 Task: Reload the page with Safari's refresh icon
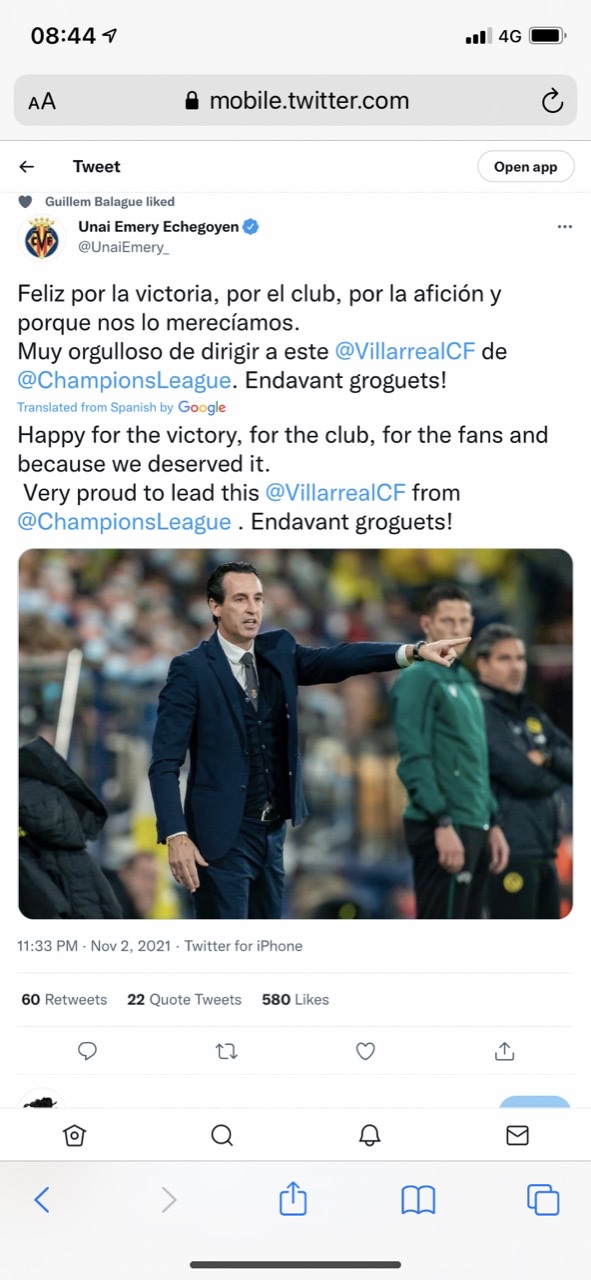(x=552, y=101)
